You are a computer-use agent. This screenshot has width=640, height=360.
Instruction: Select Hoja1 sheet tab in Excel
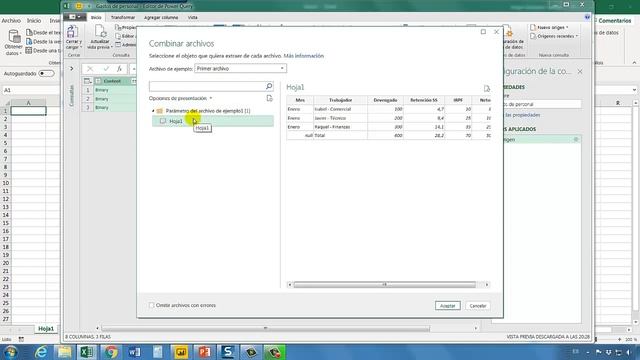click(x=46, y=329)
